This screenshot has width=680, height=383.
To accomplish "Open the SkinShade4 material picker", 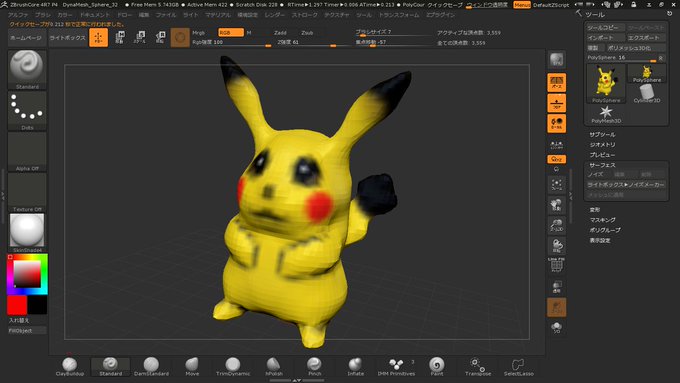I will (x=27, y=233).
